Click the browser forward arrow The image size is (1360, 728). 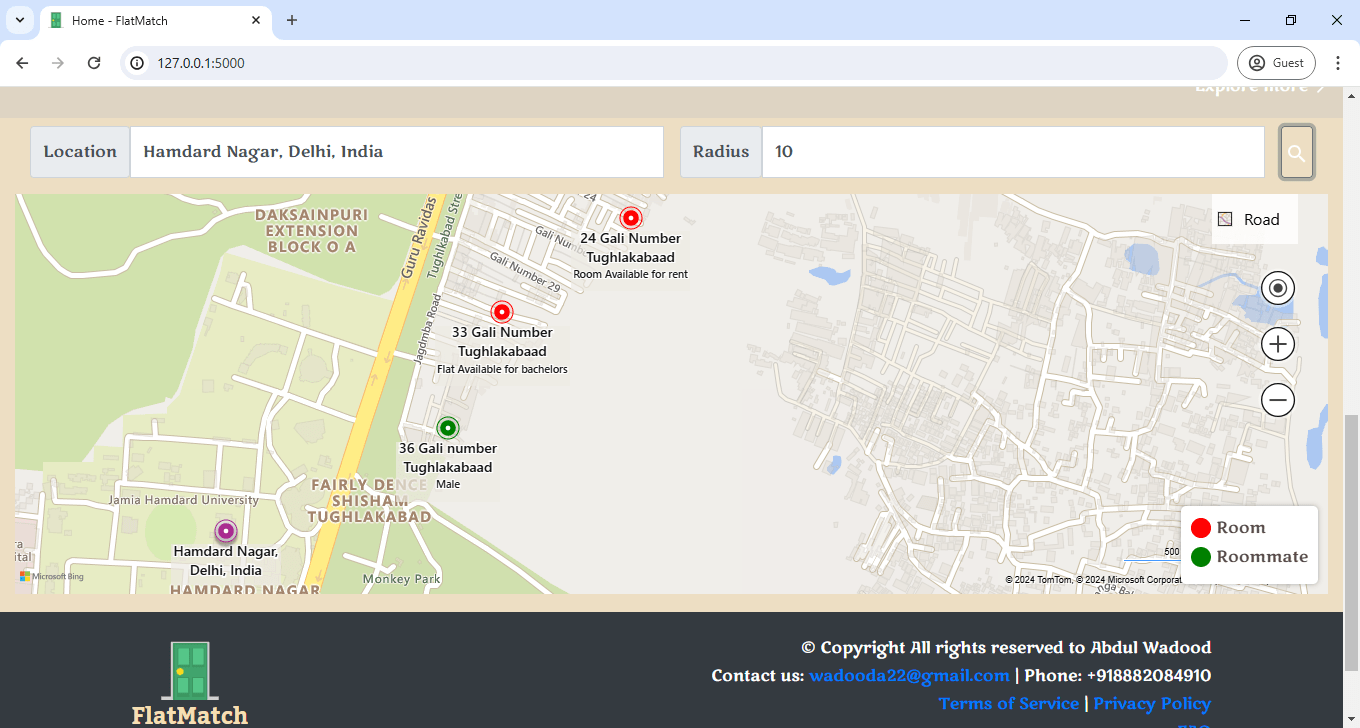point(58,63)
